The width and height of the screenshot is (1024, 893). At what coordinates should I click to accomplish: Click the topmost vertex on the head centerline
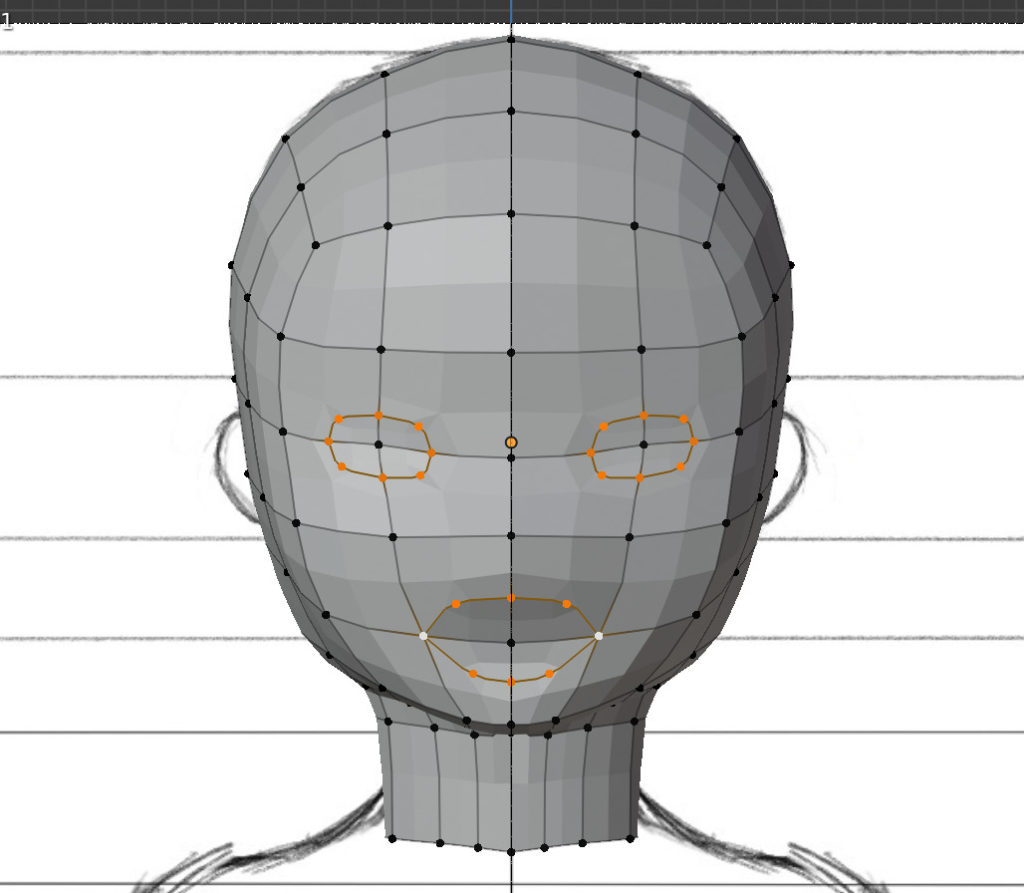pyautogui.click(x=511, y=39)
